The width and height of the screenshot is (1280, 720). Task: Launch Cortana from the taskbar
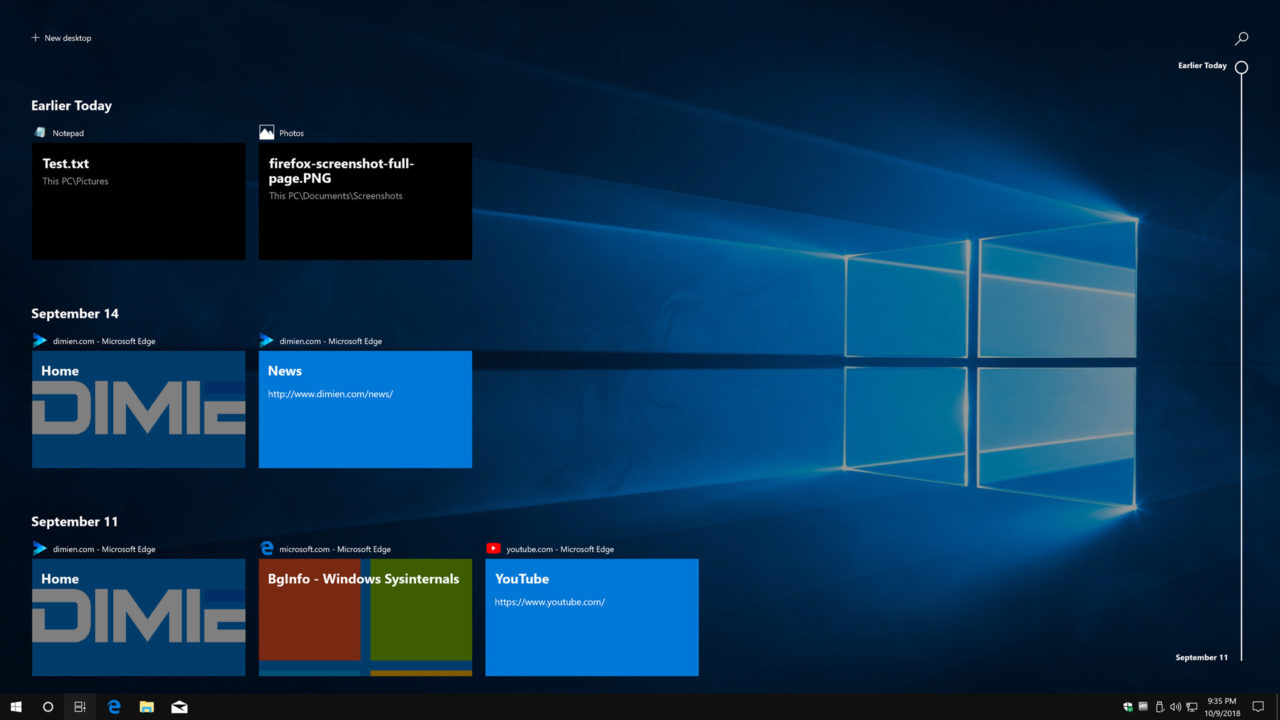coord(47,707)
